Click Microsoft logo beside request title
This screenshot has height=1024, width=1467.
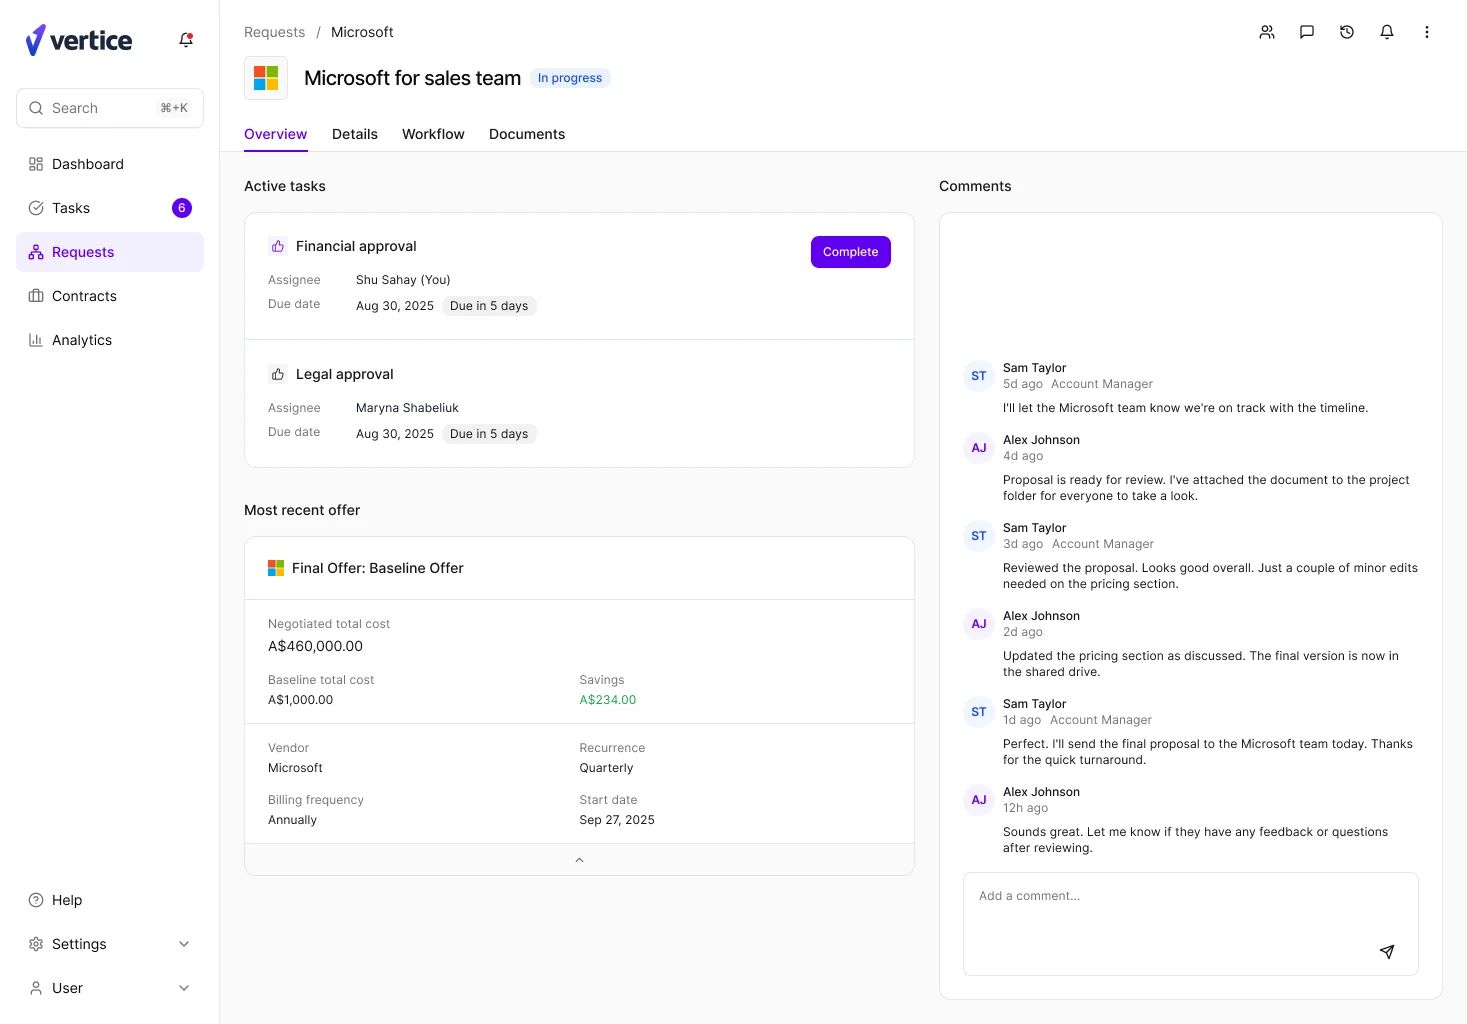[266, 78]
